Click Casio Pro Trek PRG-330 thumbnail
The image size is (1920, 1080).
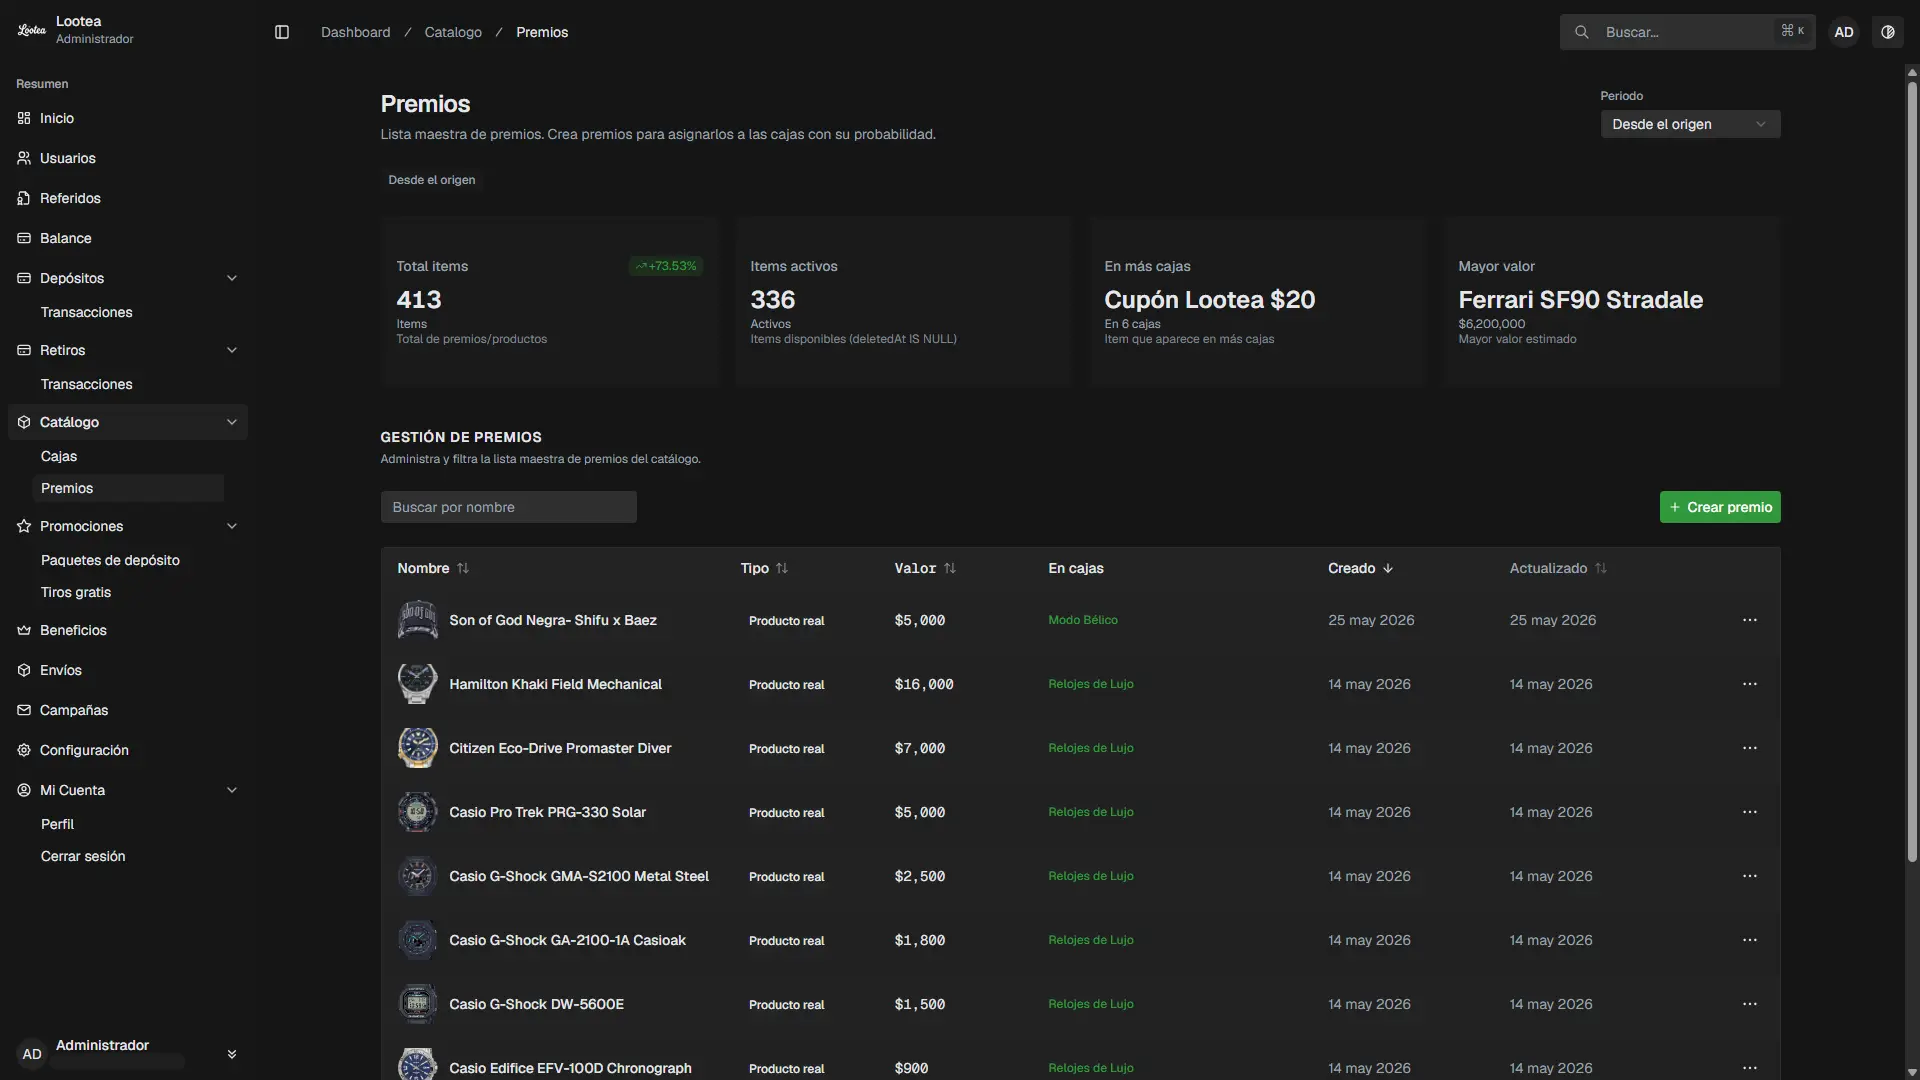coord(417,812)
